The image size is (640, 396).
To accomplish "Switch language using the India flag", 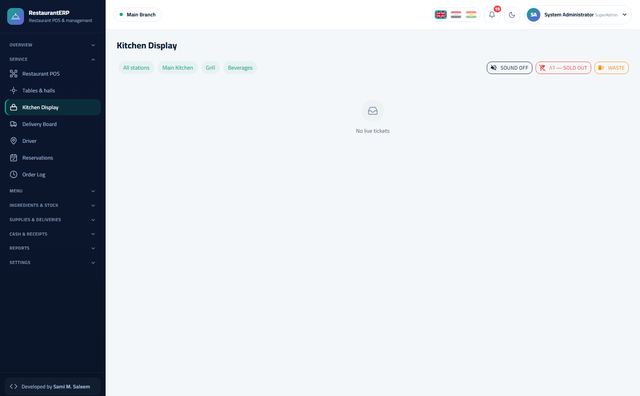I will pos(471,15).
